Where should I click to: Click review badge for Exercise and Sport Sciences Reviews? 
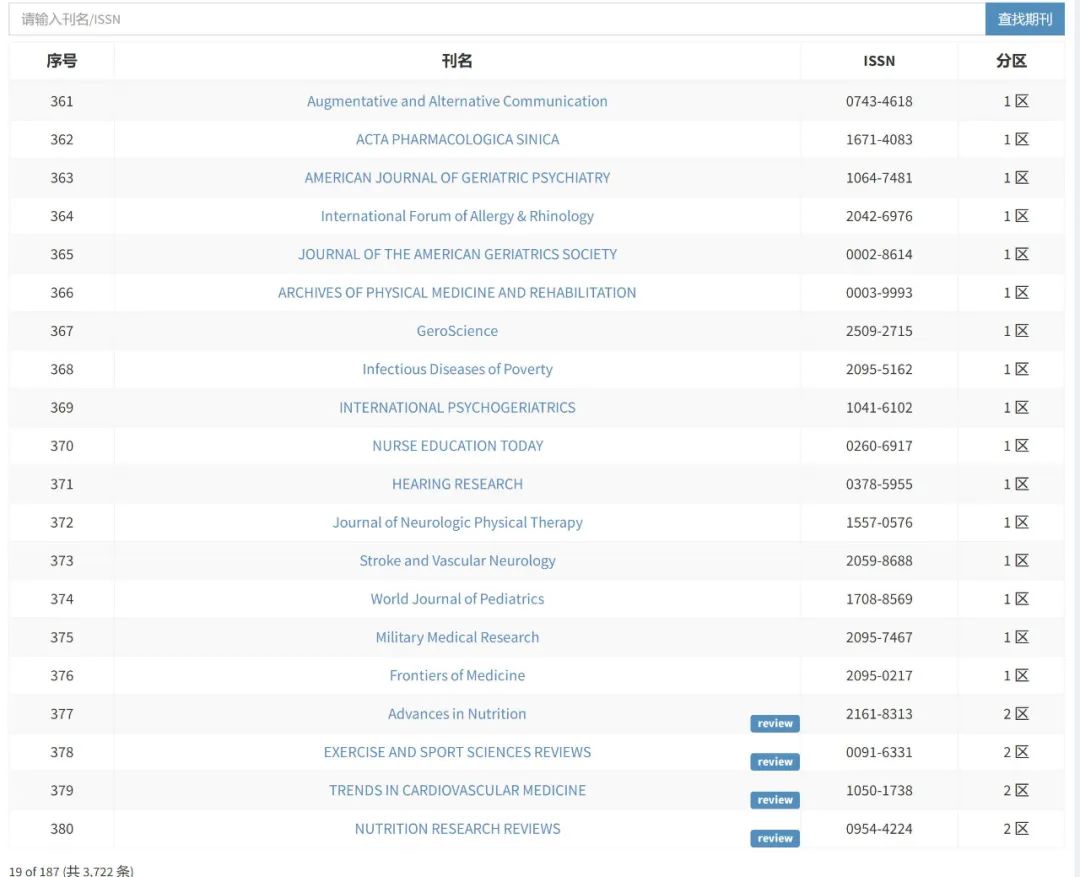tap(774, 762)
